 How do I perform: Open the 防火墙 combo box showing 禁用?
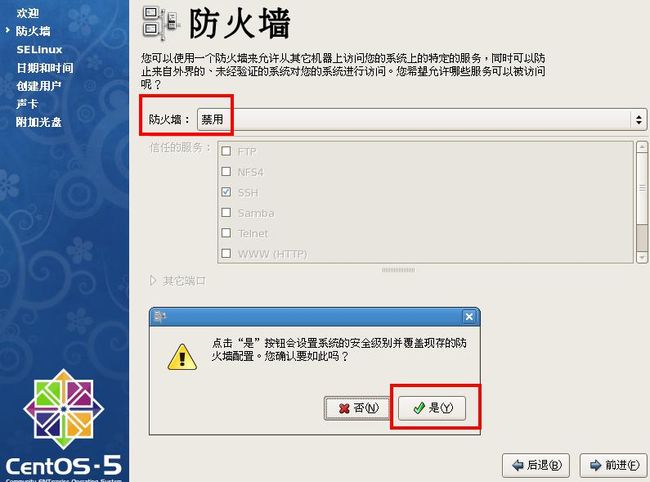point(422,119)
